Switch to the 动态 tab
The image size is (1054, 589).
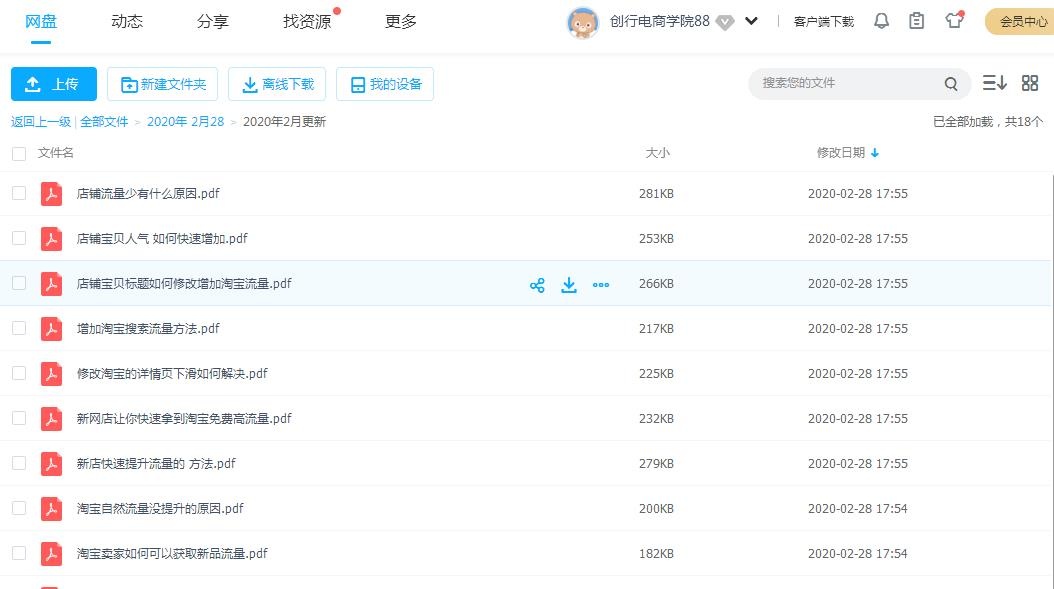[127, 20]
